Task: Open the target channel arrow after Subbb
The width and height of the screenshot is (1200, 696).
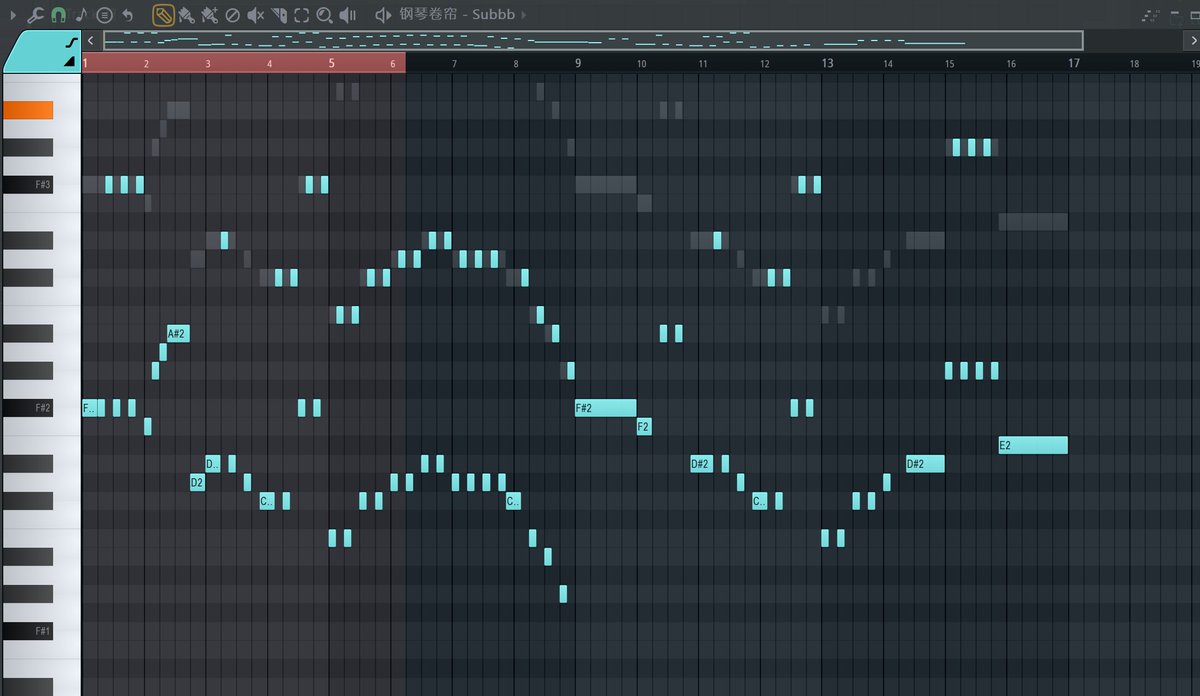Action: (x=524, y=15)
